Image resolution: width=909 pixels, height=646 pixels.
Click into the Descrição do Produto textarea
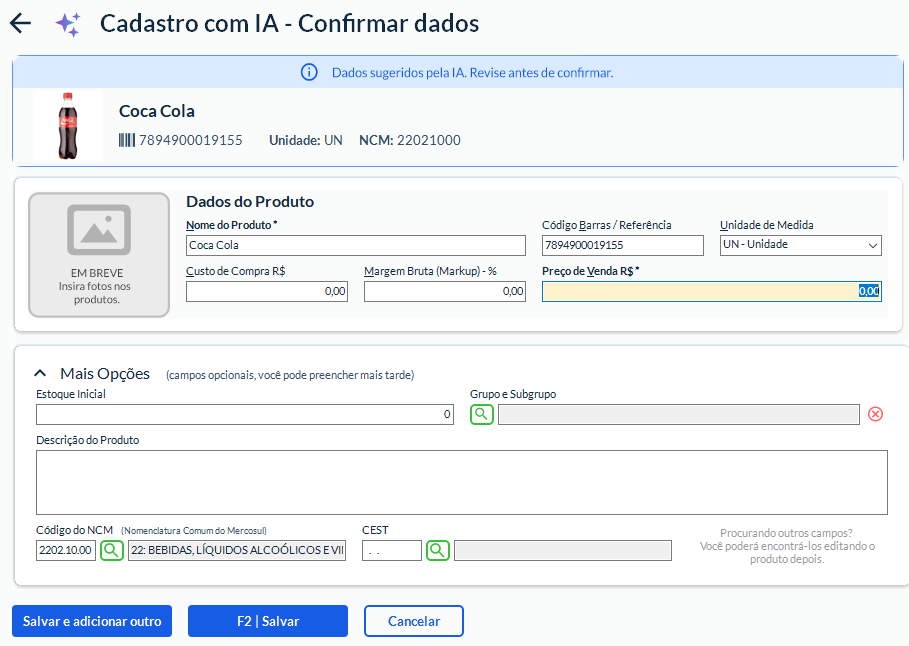(461, 482)
